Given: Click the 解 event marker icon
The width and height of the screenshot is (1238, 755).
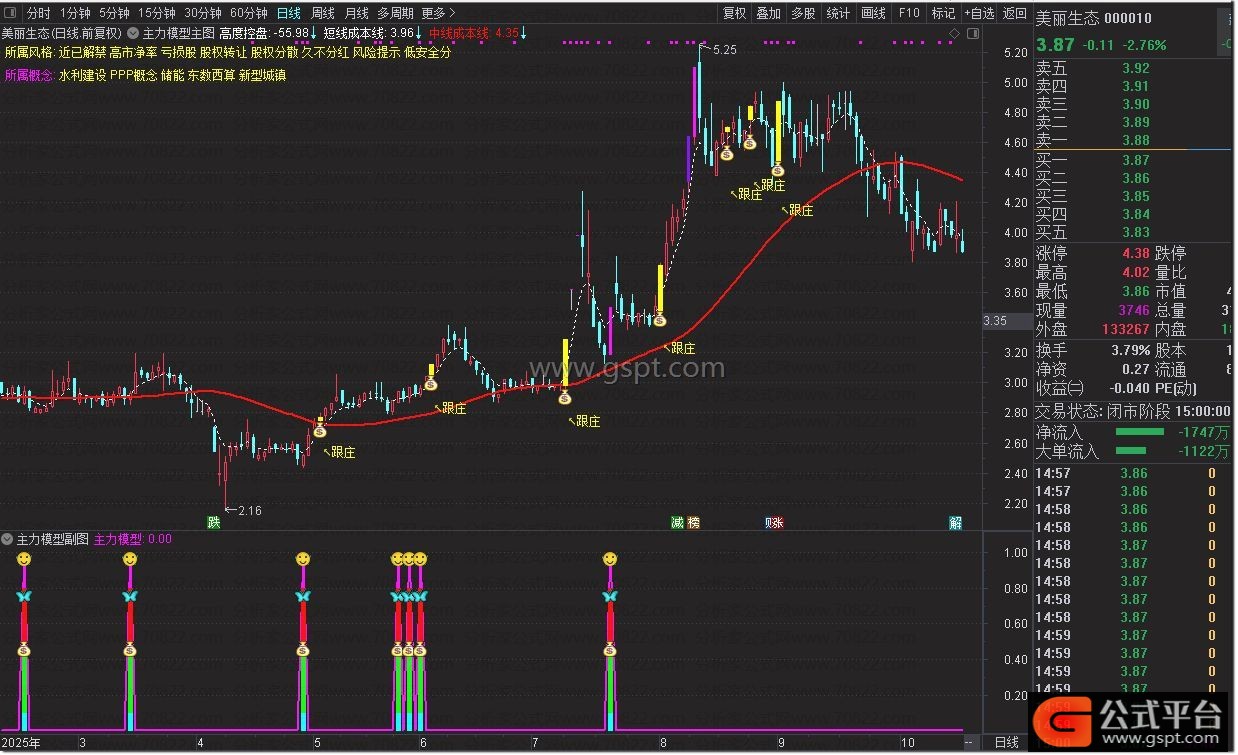Looking at the screenshot, I should (955, 522).
